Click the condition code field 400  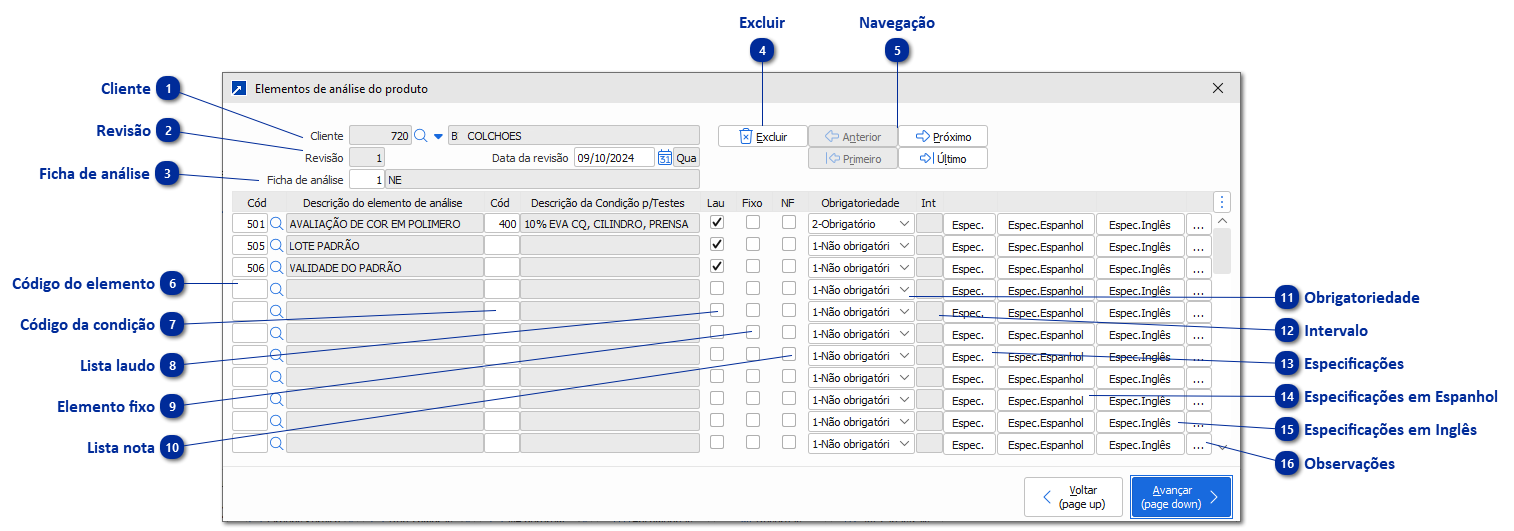[x=502, y=224]
